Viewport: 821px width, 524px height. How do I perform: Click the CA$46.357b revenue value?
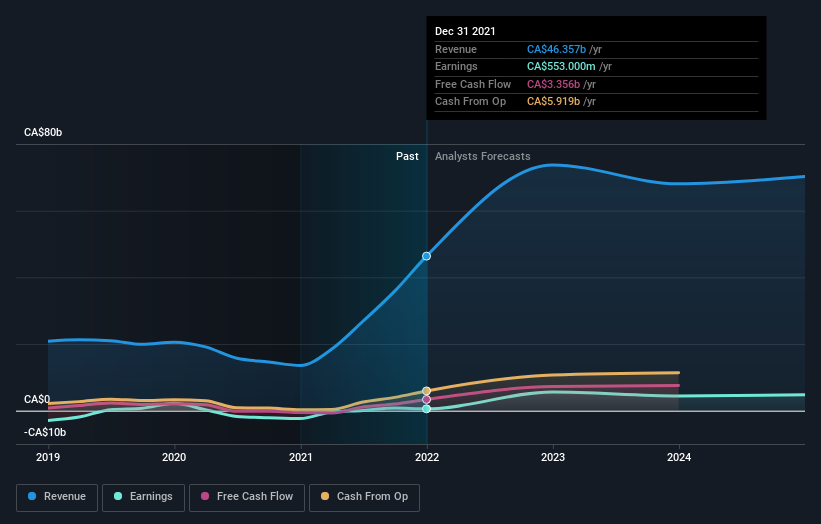click(x=556, y=49)
